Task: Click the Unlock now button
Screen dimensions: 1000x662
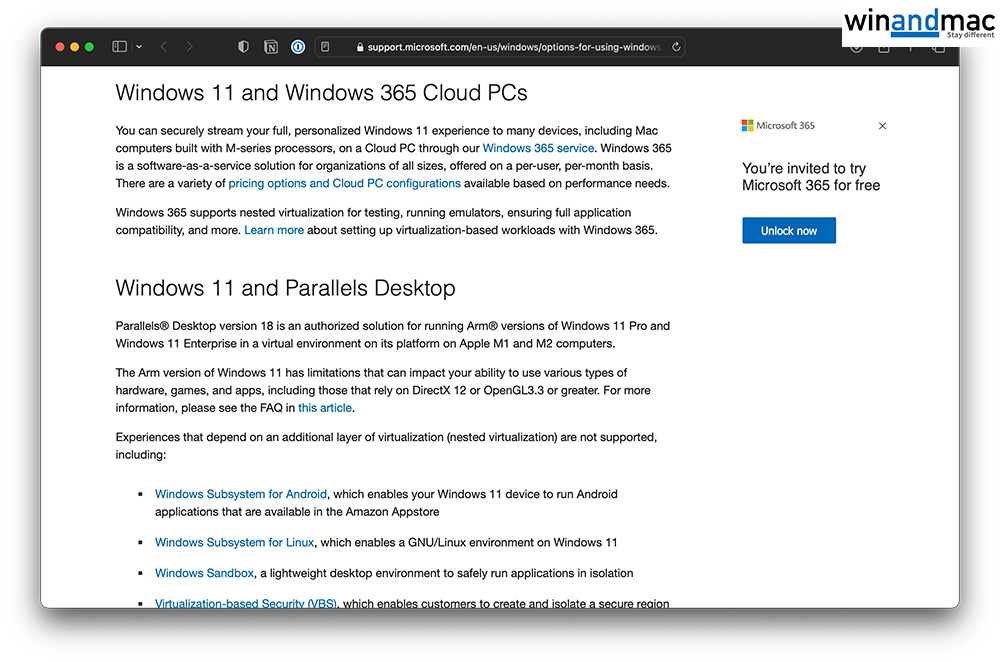Action: click(788, 231)
